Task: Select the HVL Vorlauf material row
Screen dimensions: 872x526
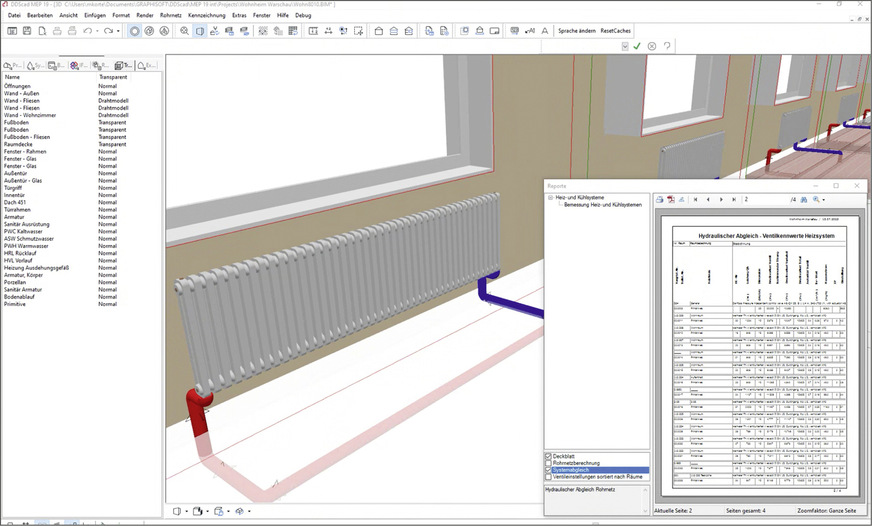Action: (x=20, y=259)
